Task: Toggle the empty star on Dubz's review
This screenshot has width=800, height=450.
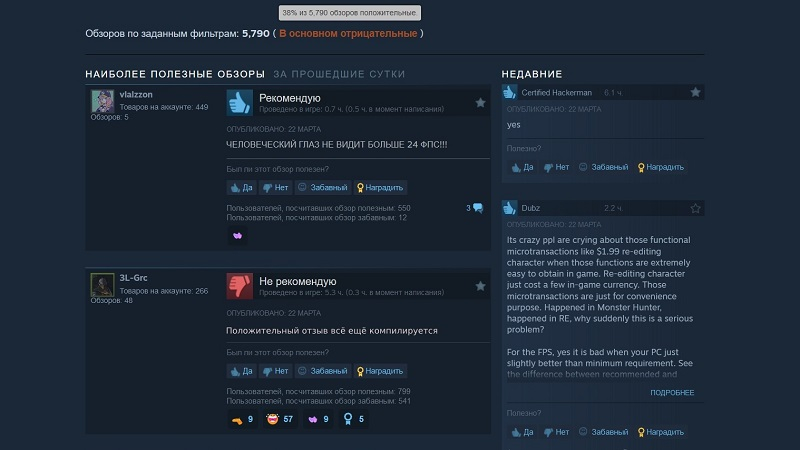Action: point(695,208)
